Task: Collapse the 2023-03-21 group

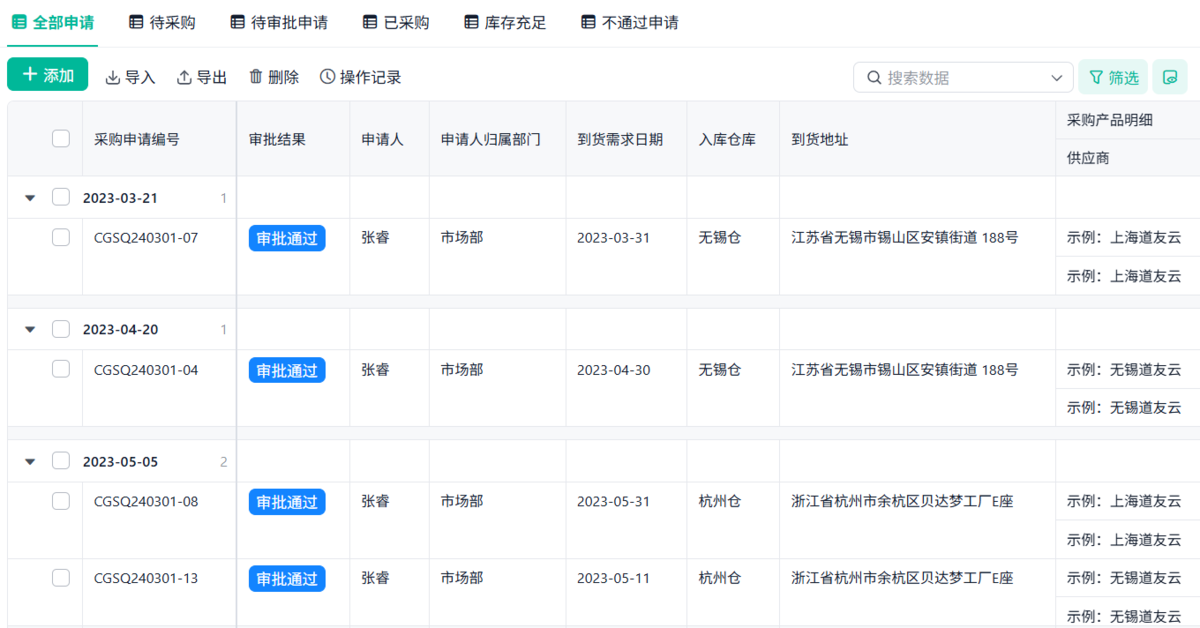Action: [x=30, y=198]
